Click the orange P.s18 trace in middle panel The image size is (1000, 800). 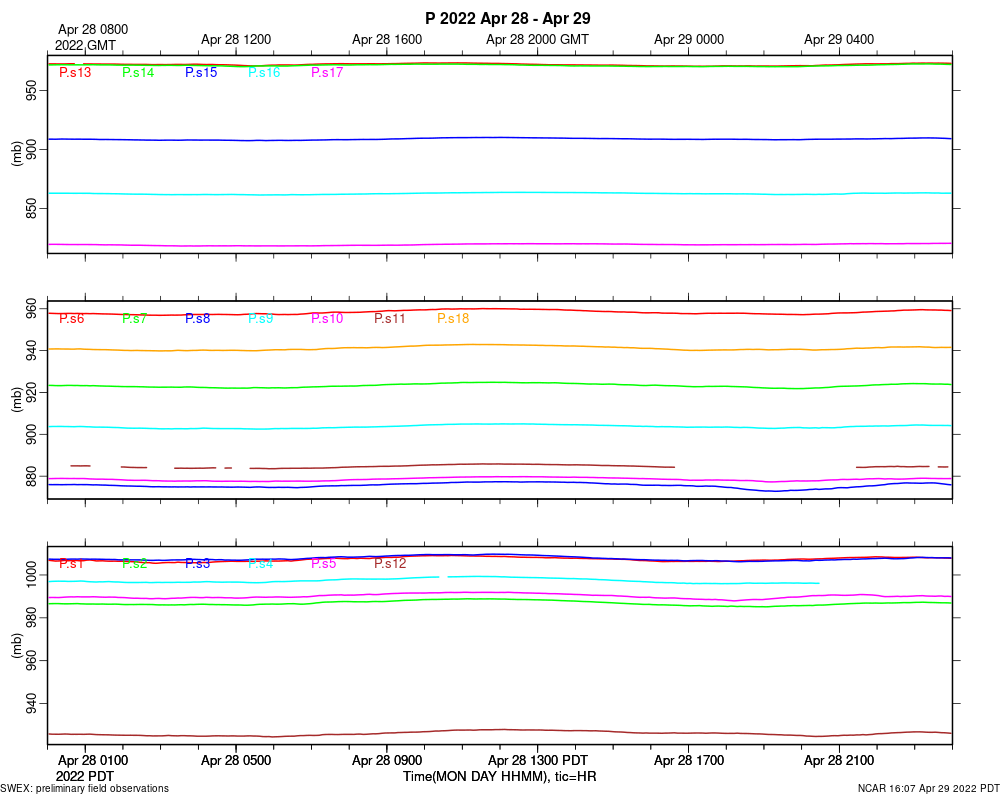pyautogui.click(x=499, y=345)
